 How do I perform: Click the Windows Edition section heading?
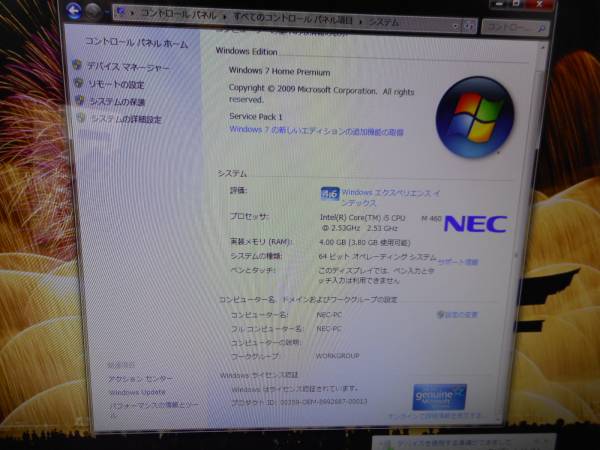[246, 51]
